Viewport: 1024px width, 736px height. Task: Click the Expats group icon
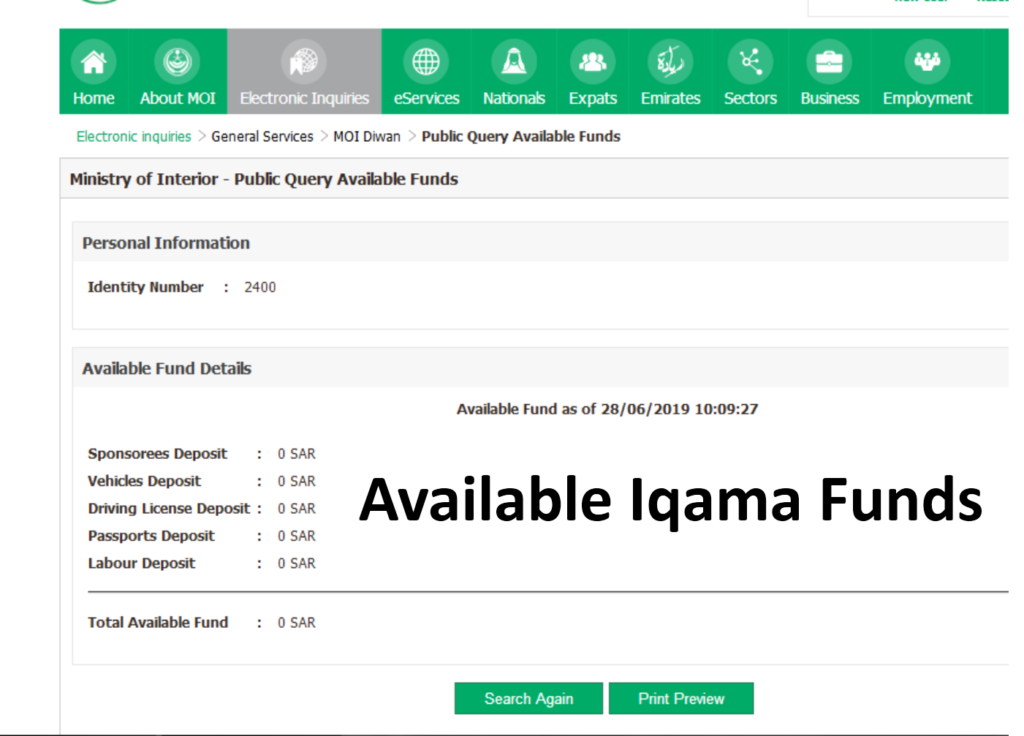592,62
